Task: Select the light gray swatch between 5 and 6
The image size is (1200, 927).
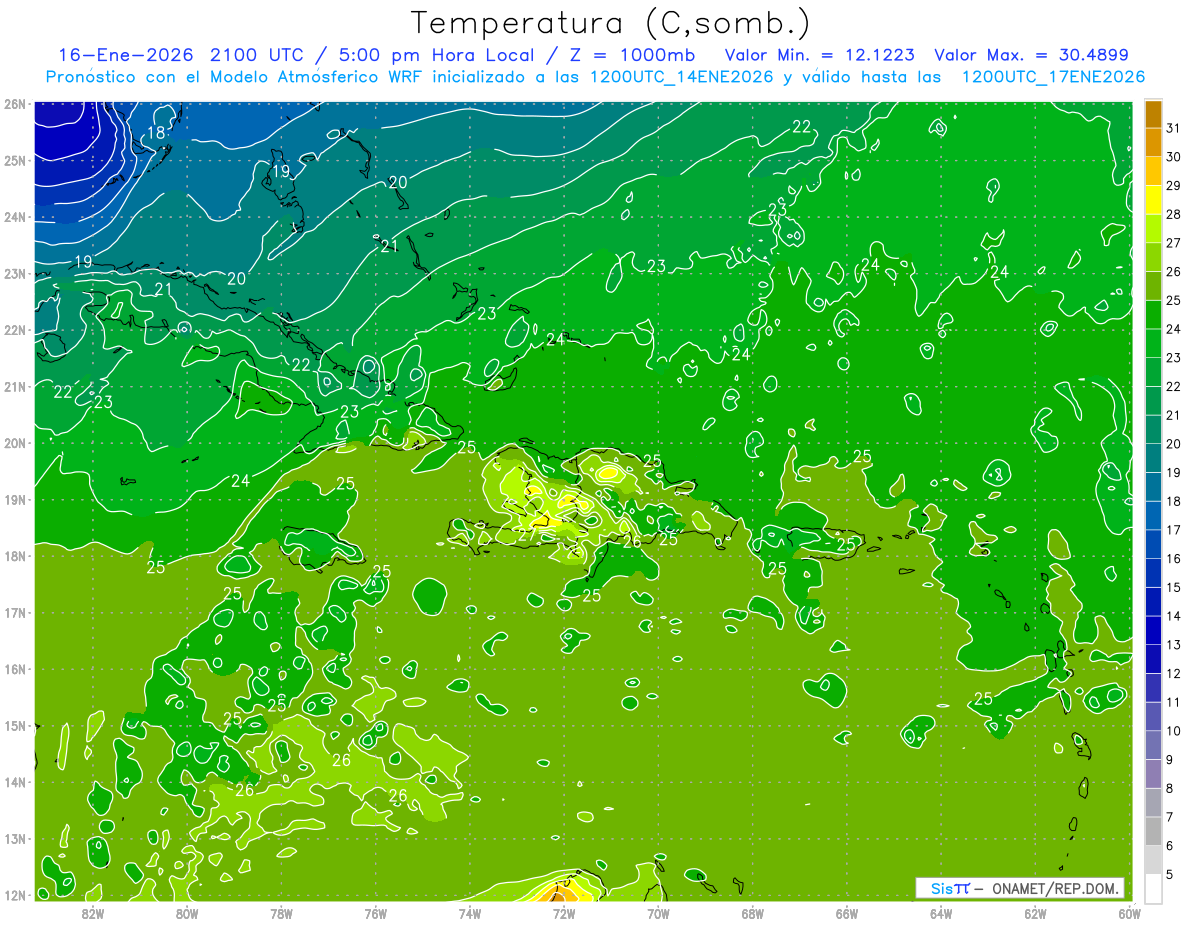Action: point(1154,859)
